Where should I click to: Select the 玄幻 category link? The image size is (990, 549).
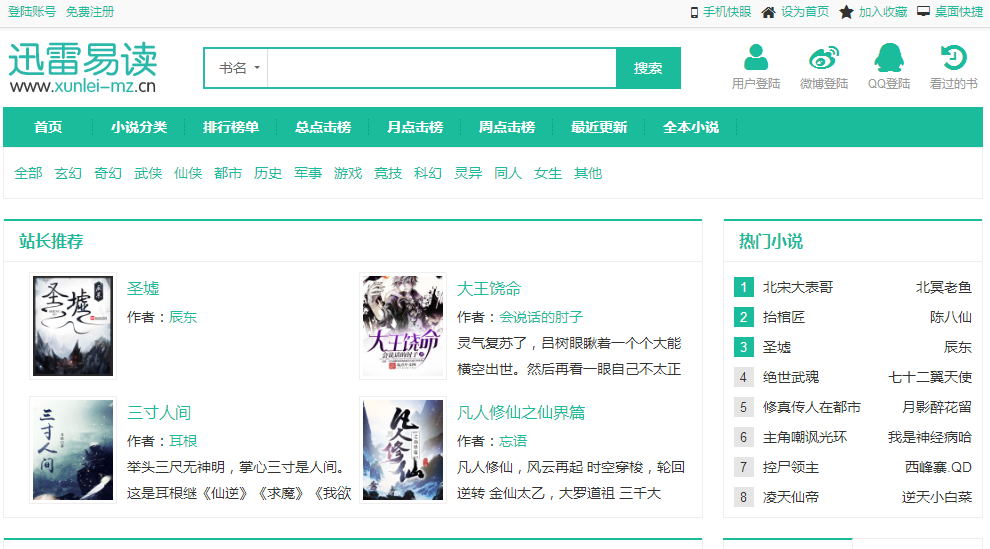pos(68,173)
